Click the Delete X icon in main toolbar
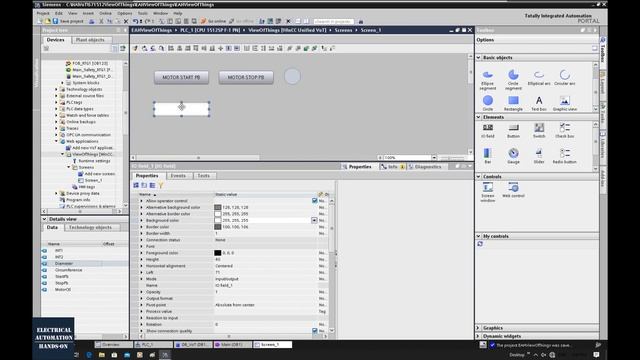 click(x=126, y=21)
